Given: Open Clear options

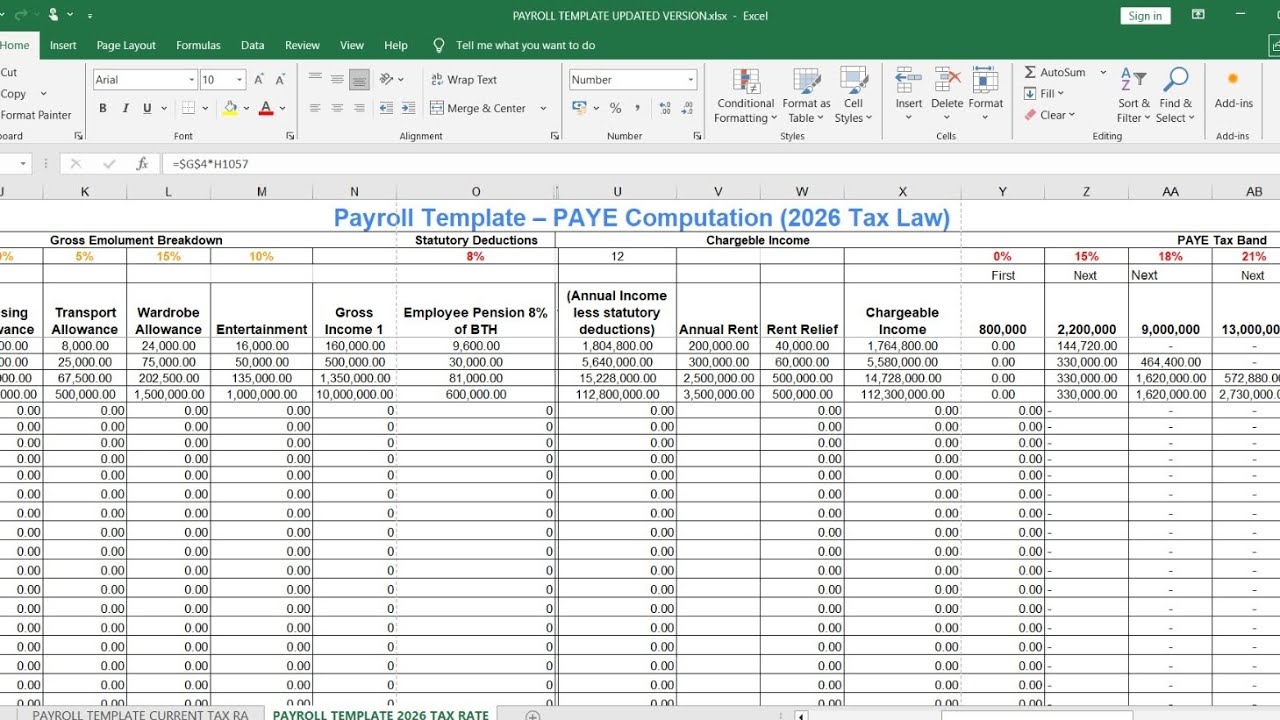Looking at the screenshot, I should pyautogui.click(x=1049, y=115).
